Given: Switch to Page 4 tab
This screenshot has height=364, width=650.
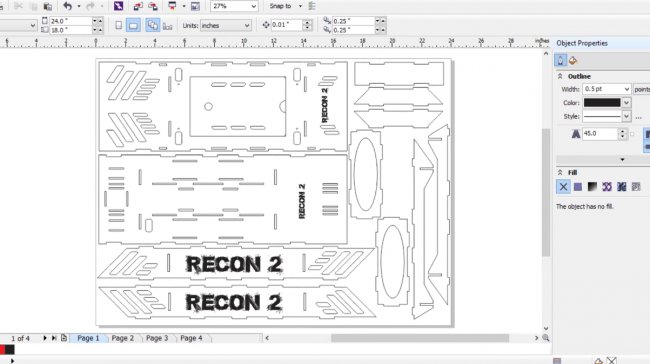Looking at the screenshot, I should (x=191, y=338).
